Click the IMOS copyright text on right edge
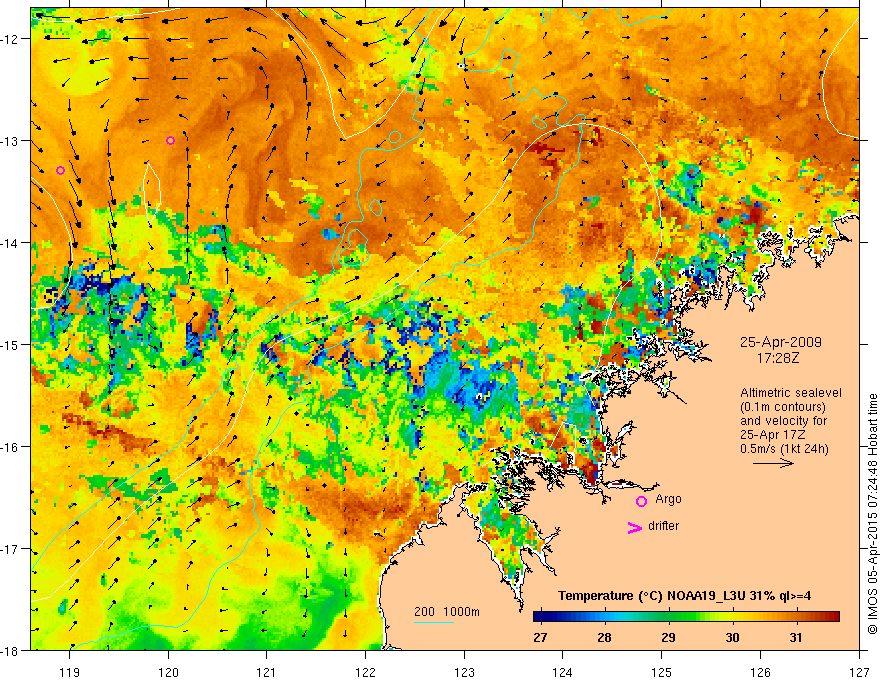Screen dimensions: 880x680 tap(871, 500)
